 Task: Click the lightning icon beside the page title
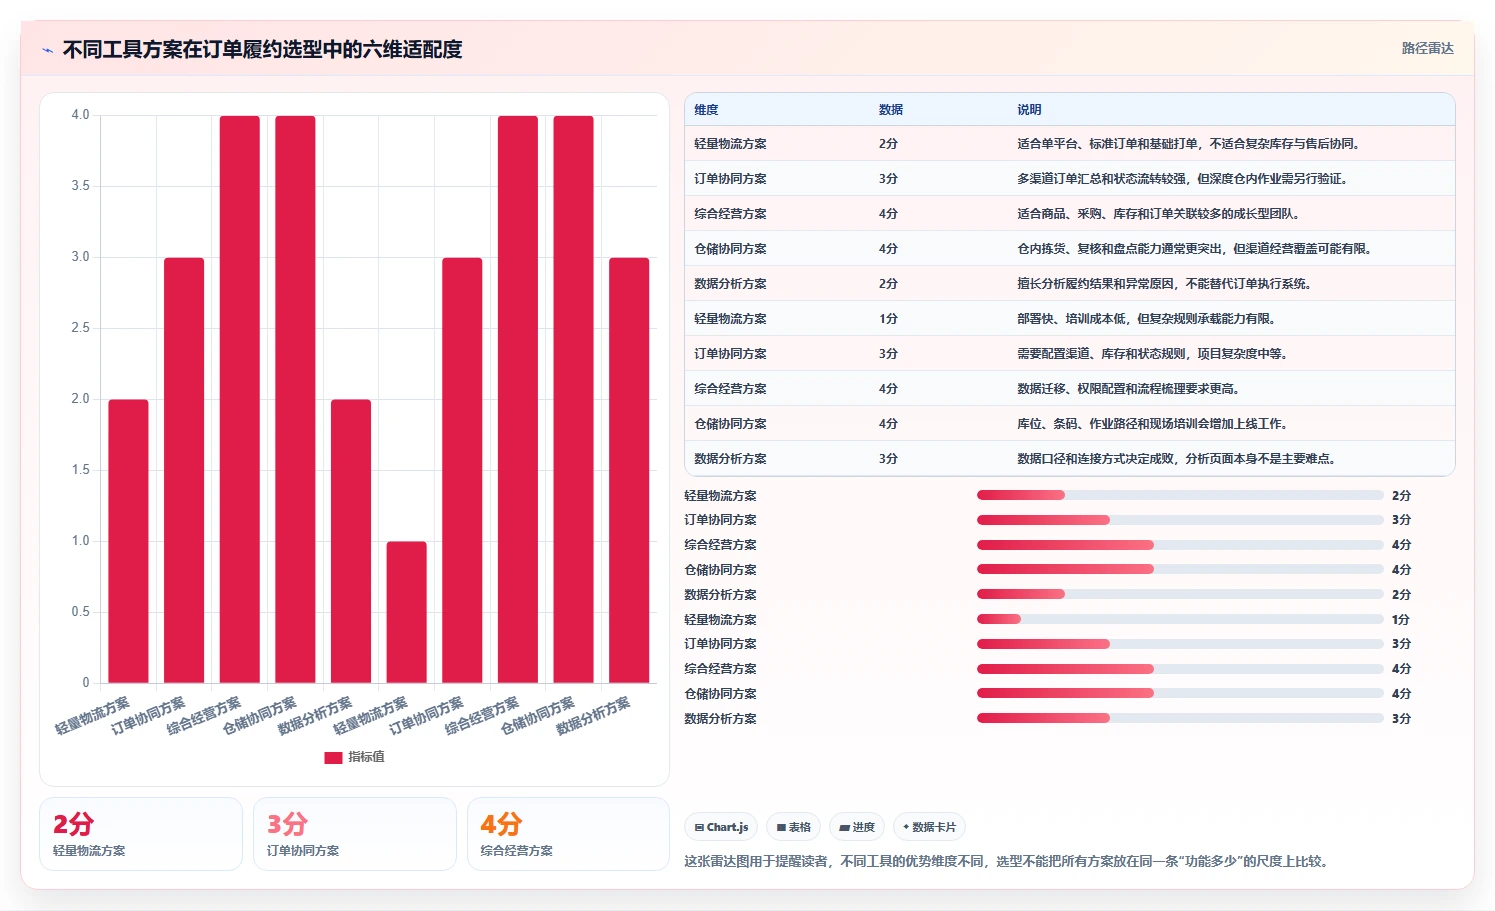47,50
